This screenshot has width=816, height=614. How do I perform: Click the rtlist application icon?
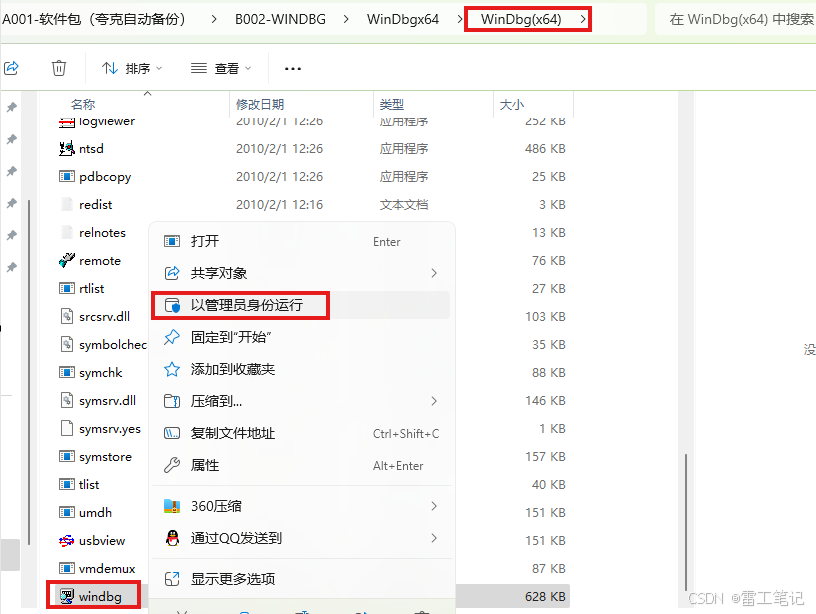pyautogui.click(x=67, y=288)
